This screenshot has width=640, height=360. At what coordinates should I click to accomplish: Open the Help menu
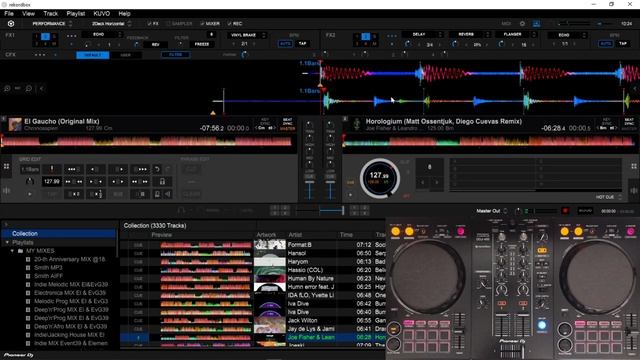click(124, 13)
